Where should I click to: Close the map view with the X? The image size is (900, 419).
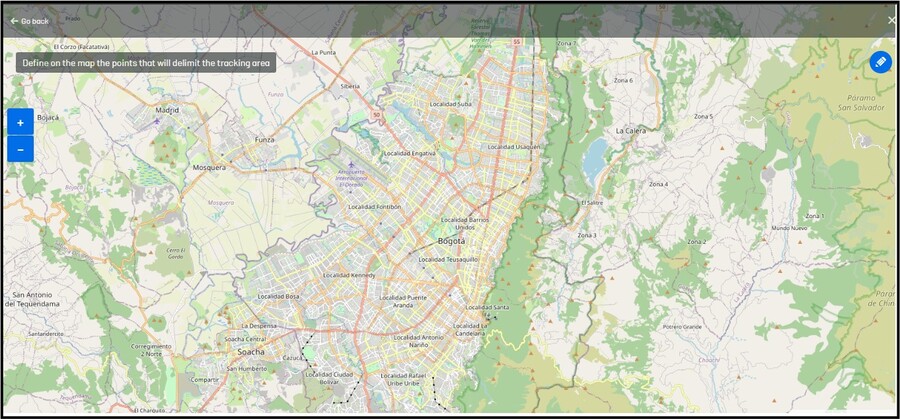(891, 20)
